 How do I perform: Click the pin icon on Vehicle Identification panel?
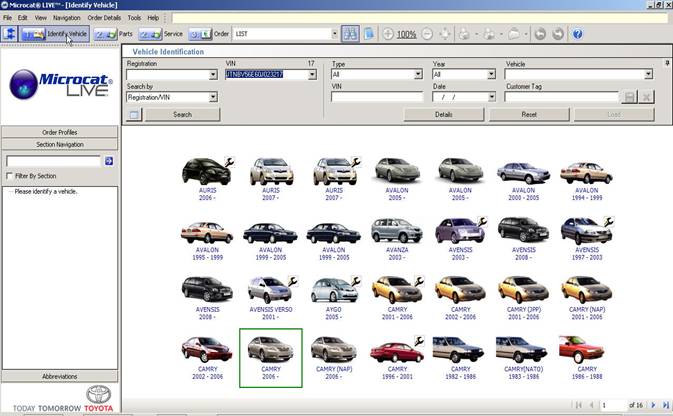pos(667,63)
